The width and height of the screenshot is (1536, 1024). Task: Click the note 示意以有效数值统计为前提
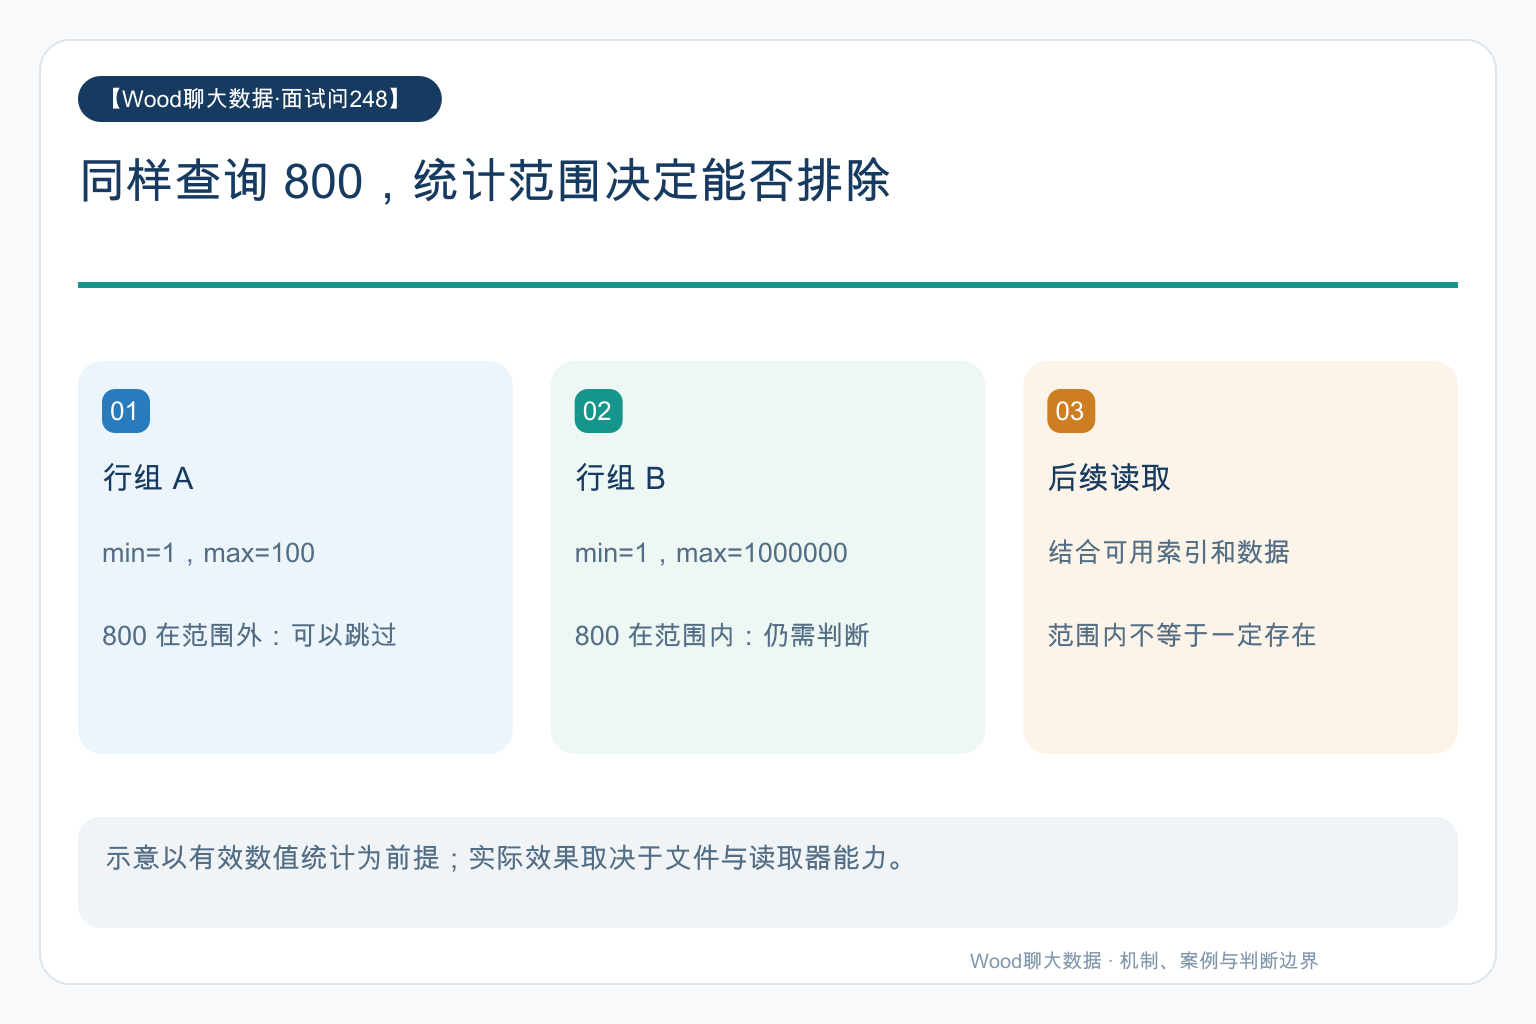[272, 858]
